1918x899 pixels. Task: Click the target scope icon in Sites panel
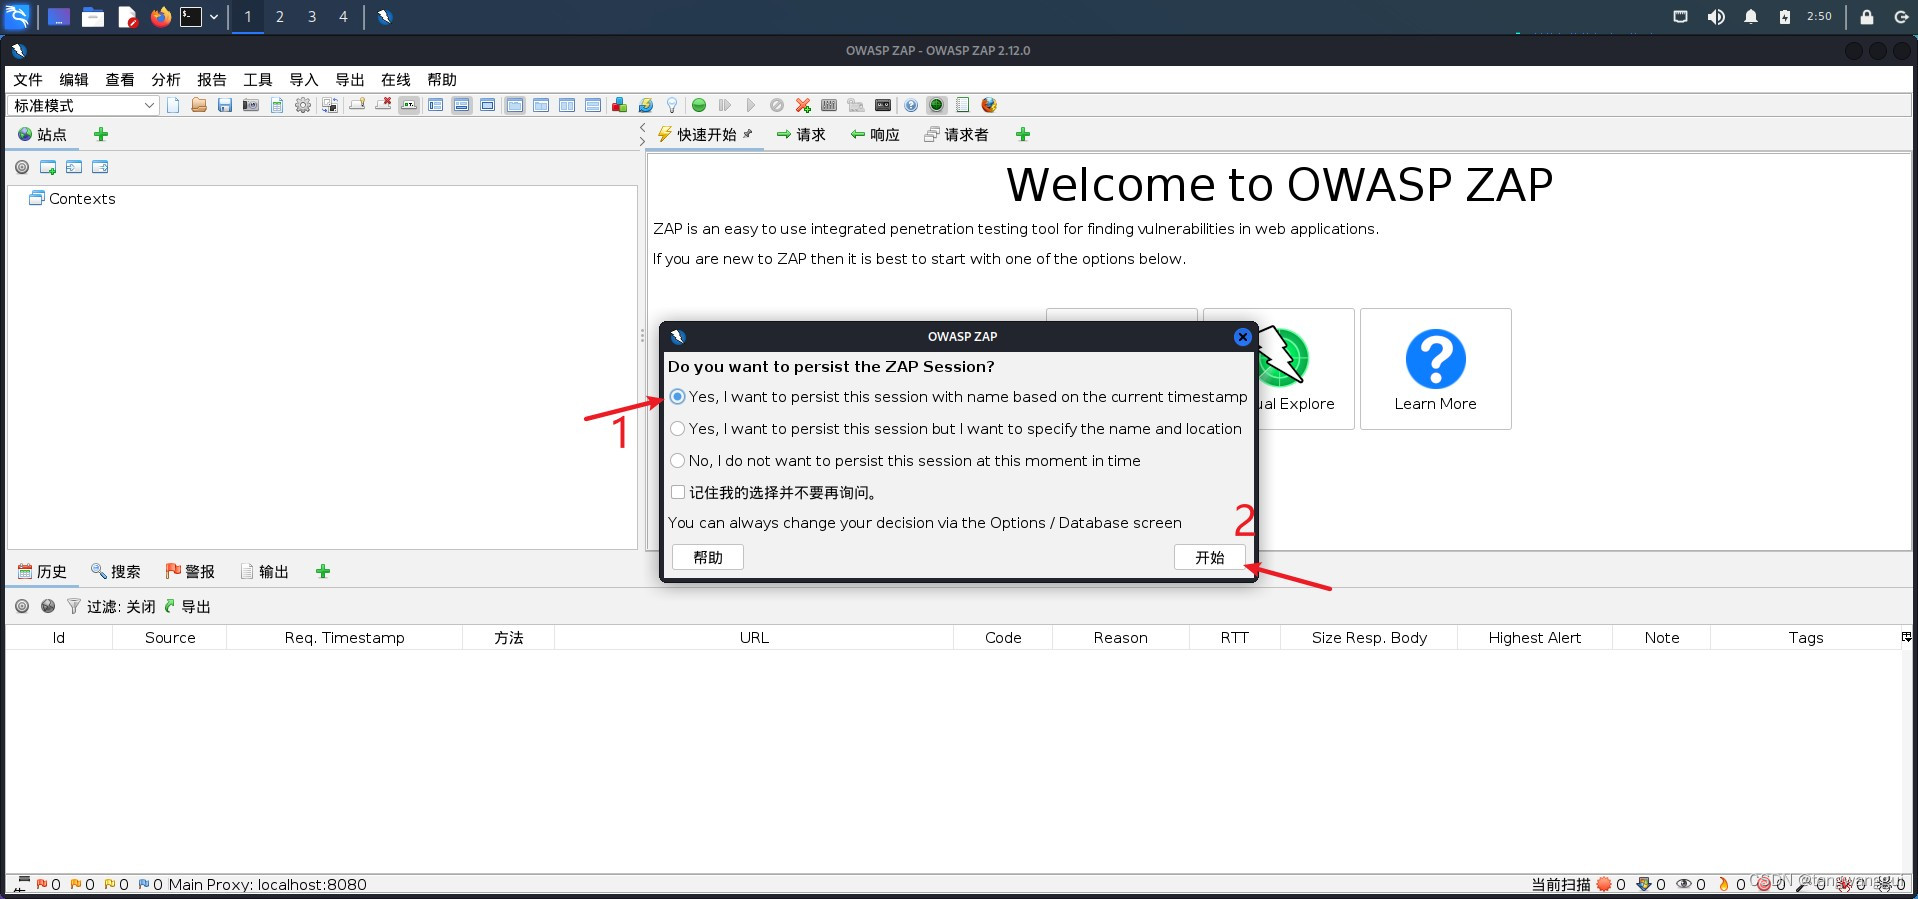22,167
